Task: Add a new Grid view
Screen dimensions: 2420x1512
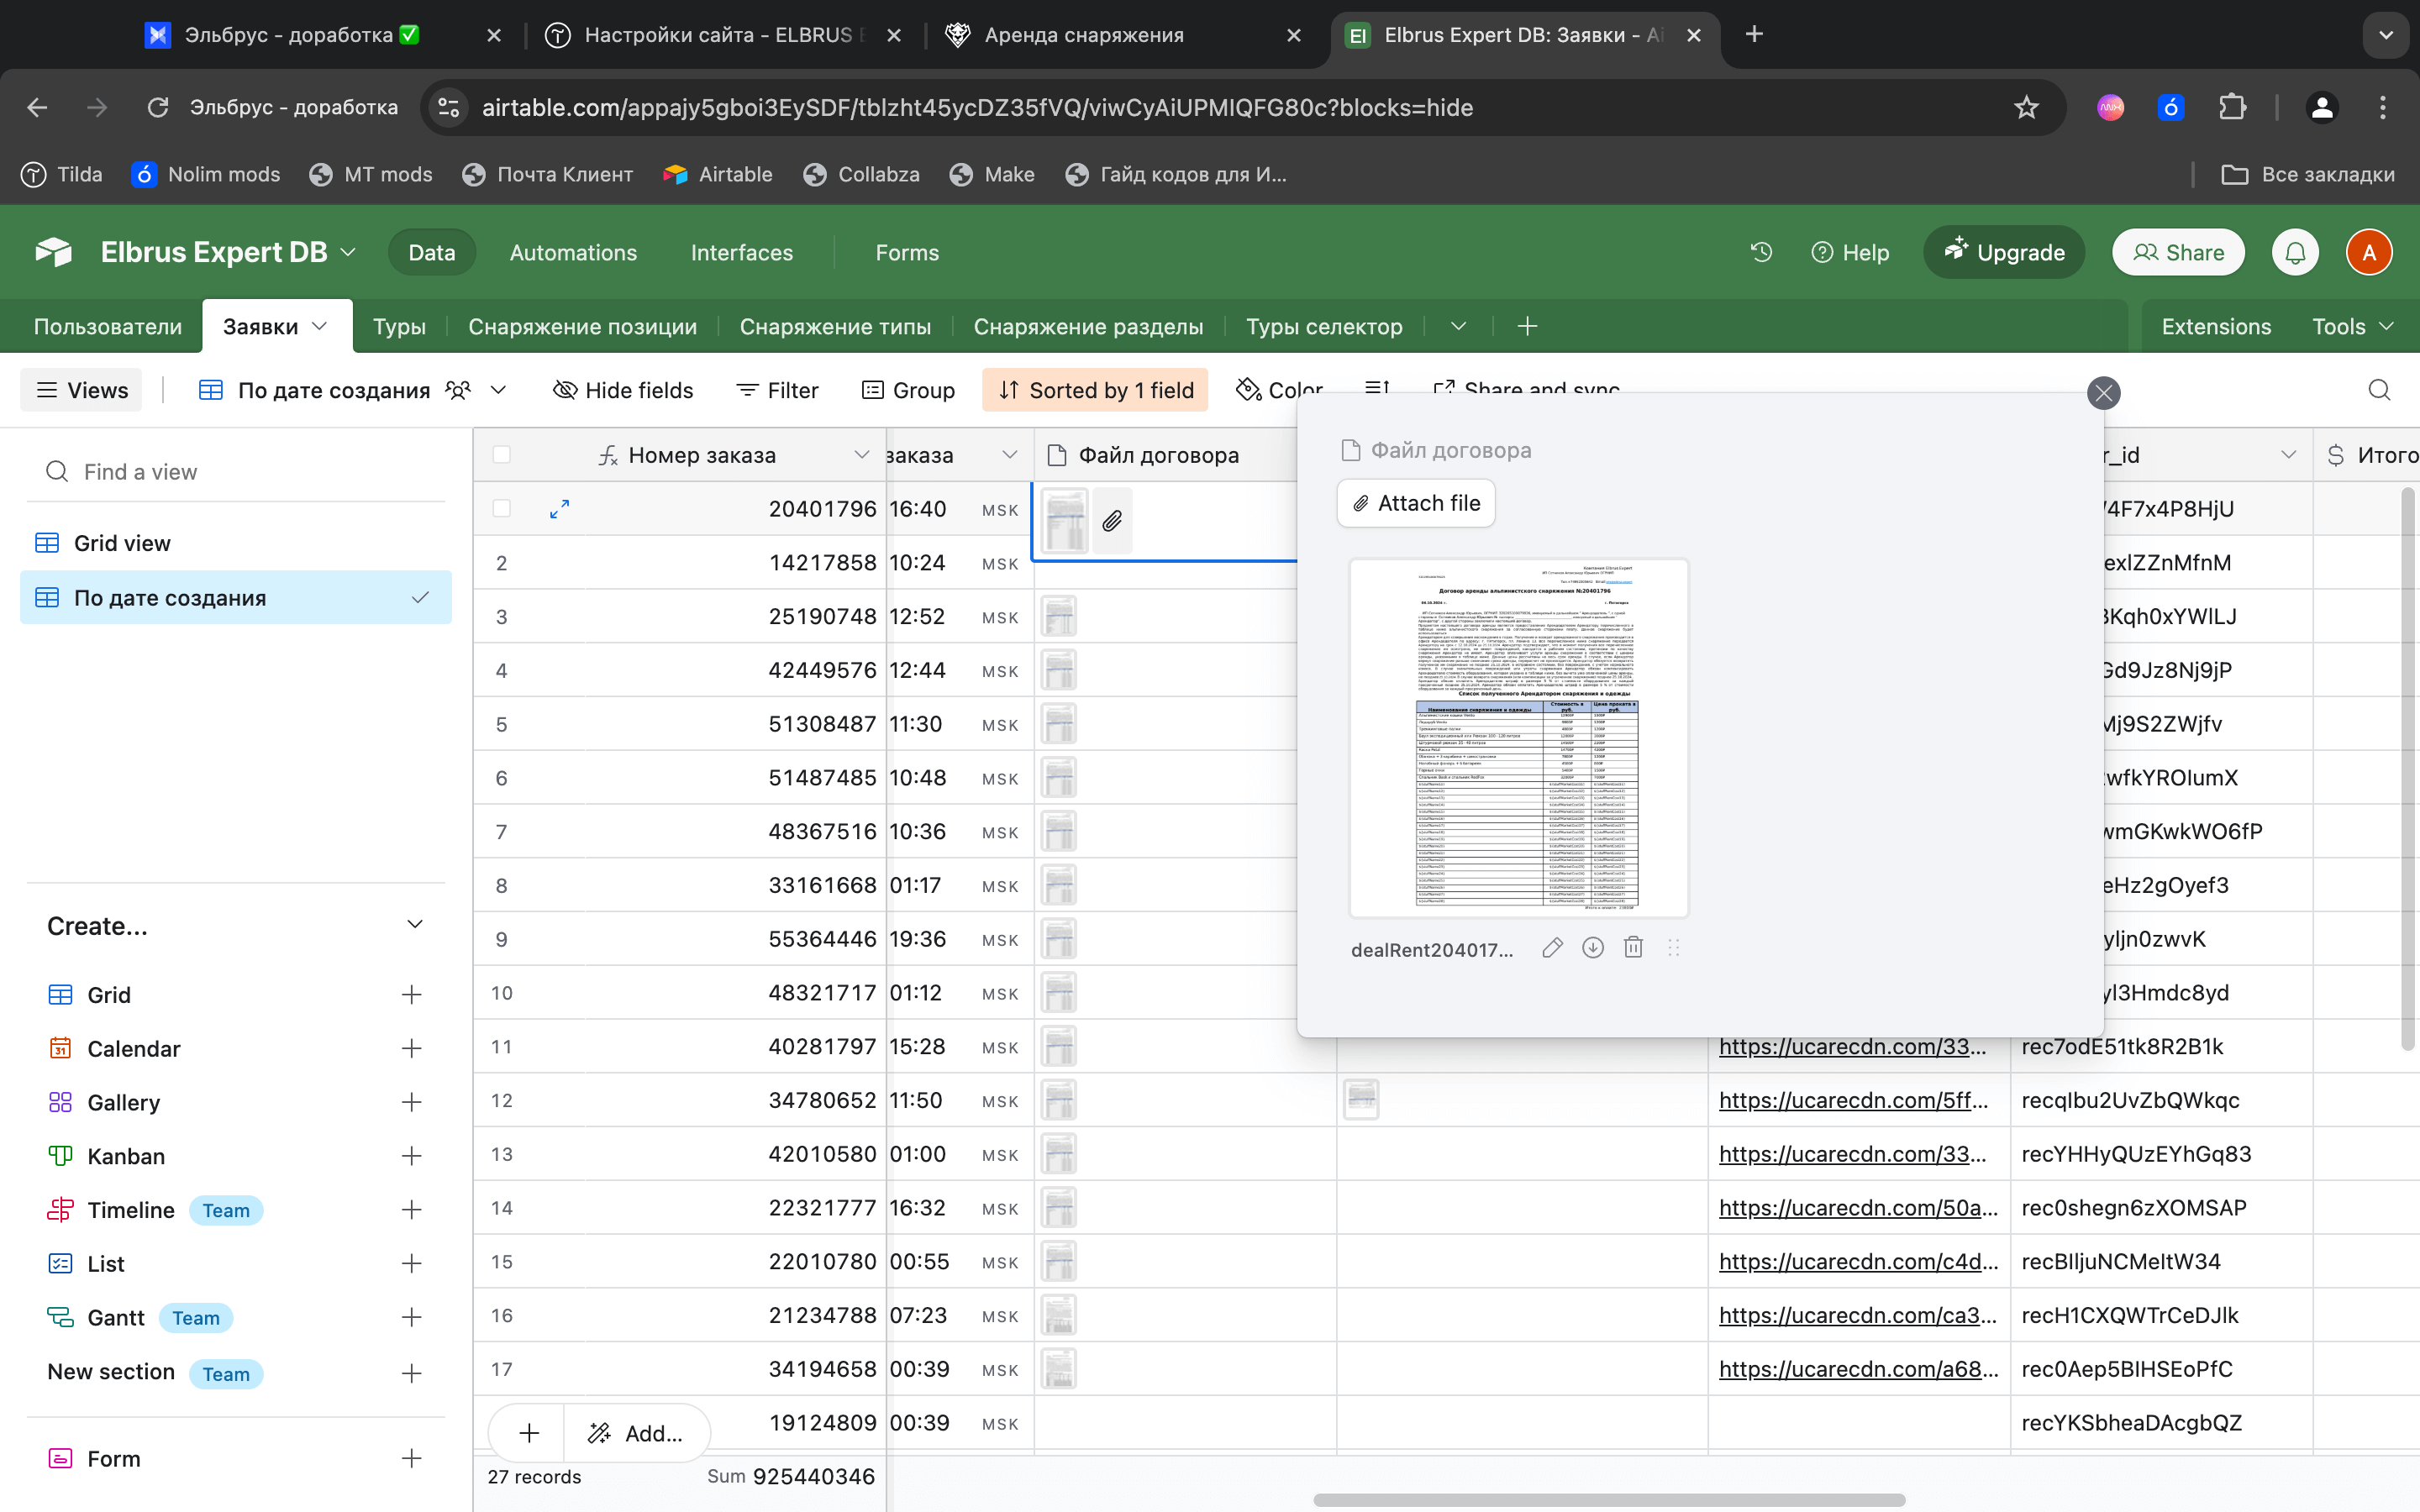Action: pyautogui.click(x=411, y=994)
